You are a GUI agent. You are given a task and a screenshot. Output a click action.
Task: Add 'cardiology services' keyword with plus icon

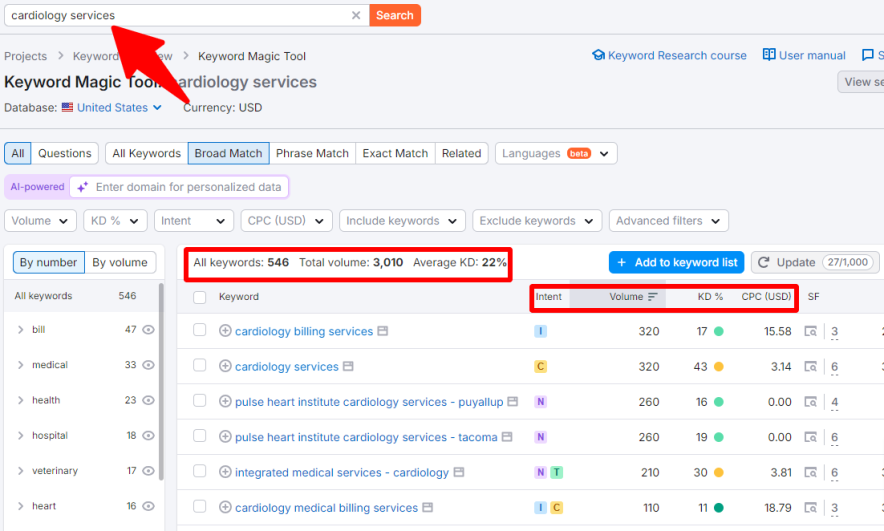(x=225, y=366)
